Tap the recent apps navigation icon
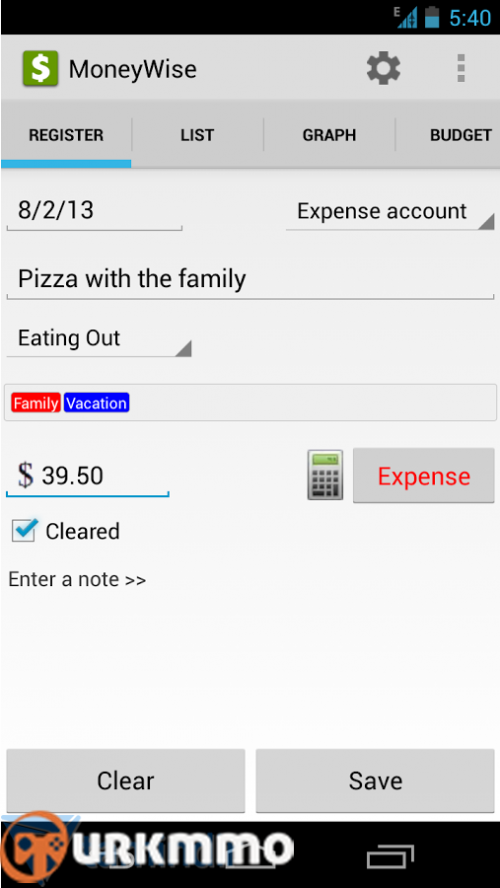This screenshot has height=888, width=500. pyautogui.click(x=390, y=857)
